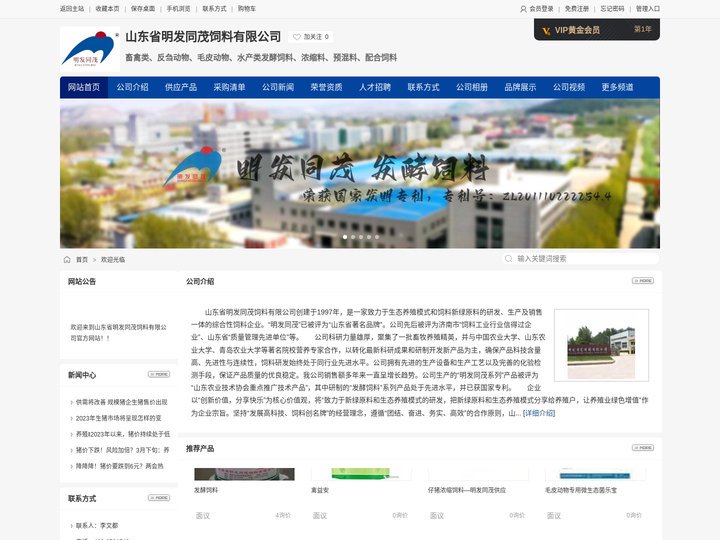The image size is (720, 540).
Task: Click the heart icon to follow the company
Action: tap(297, 37)
